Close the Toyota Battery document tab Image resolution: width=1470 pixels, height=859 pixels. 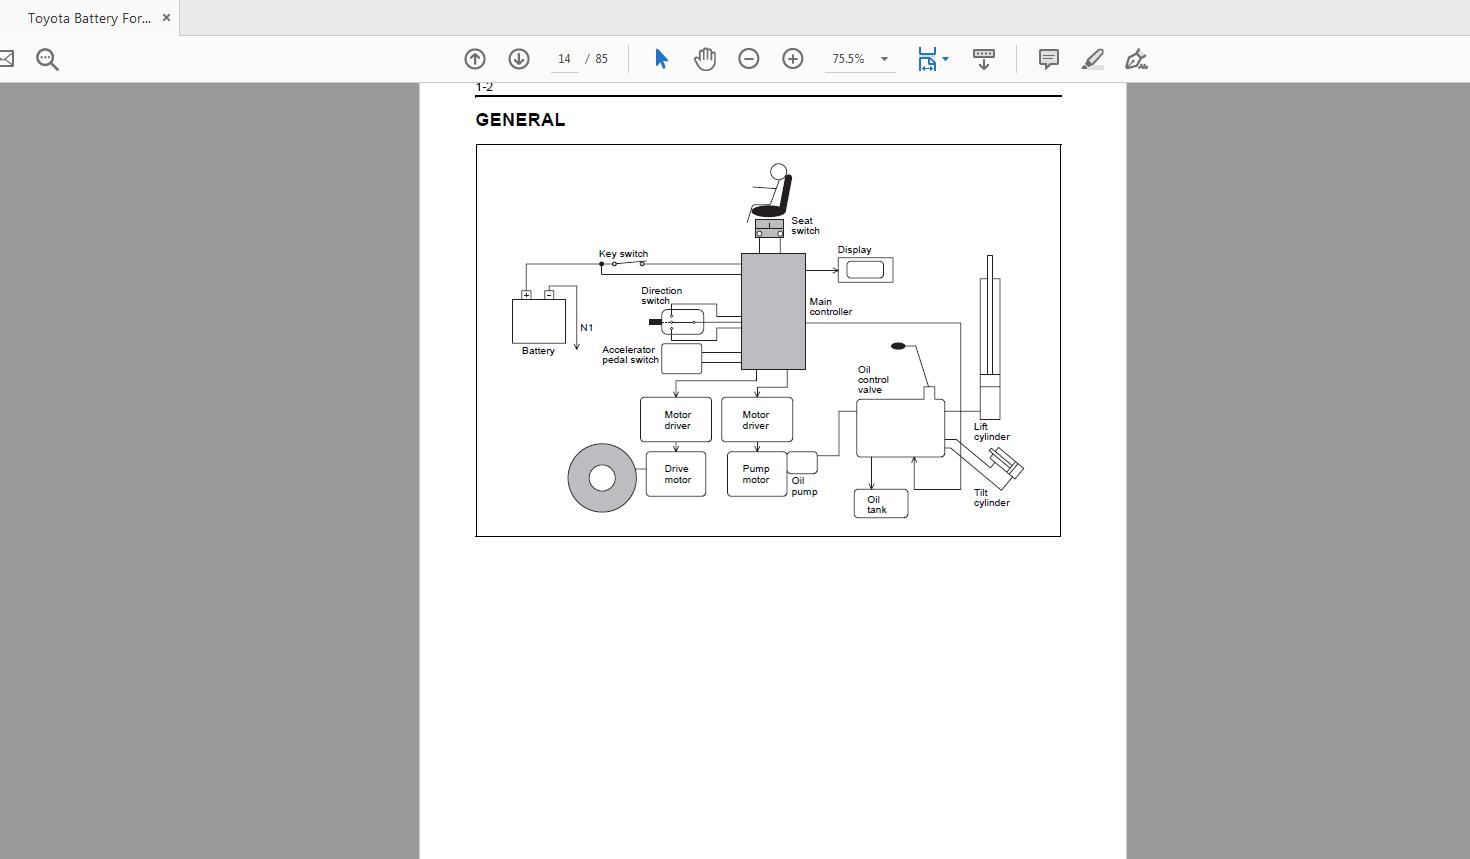point(166,18)
